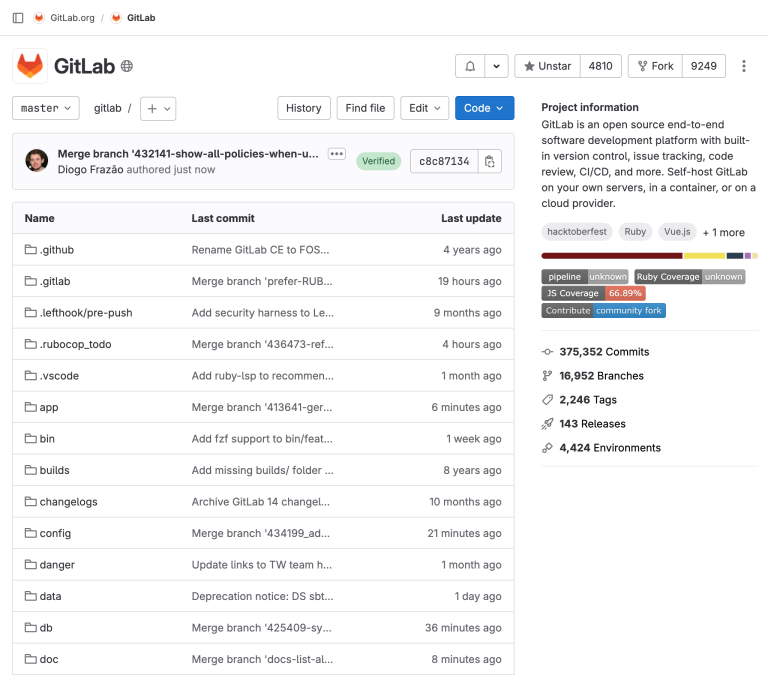Unstar the GitLab project

pyautogui.click(x=547, y=66)
